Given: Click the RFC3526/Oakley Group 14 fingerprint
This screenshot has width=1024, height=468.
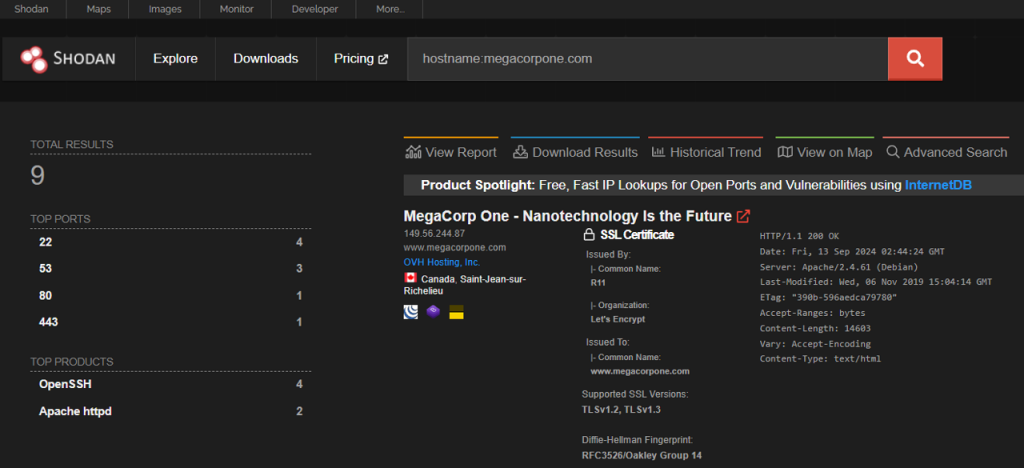Looking at the screenshot, I should point(641,456).
